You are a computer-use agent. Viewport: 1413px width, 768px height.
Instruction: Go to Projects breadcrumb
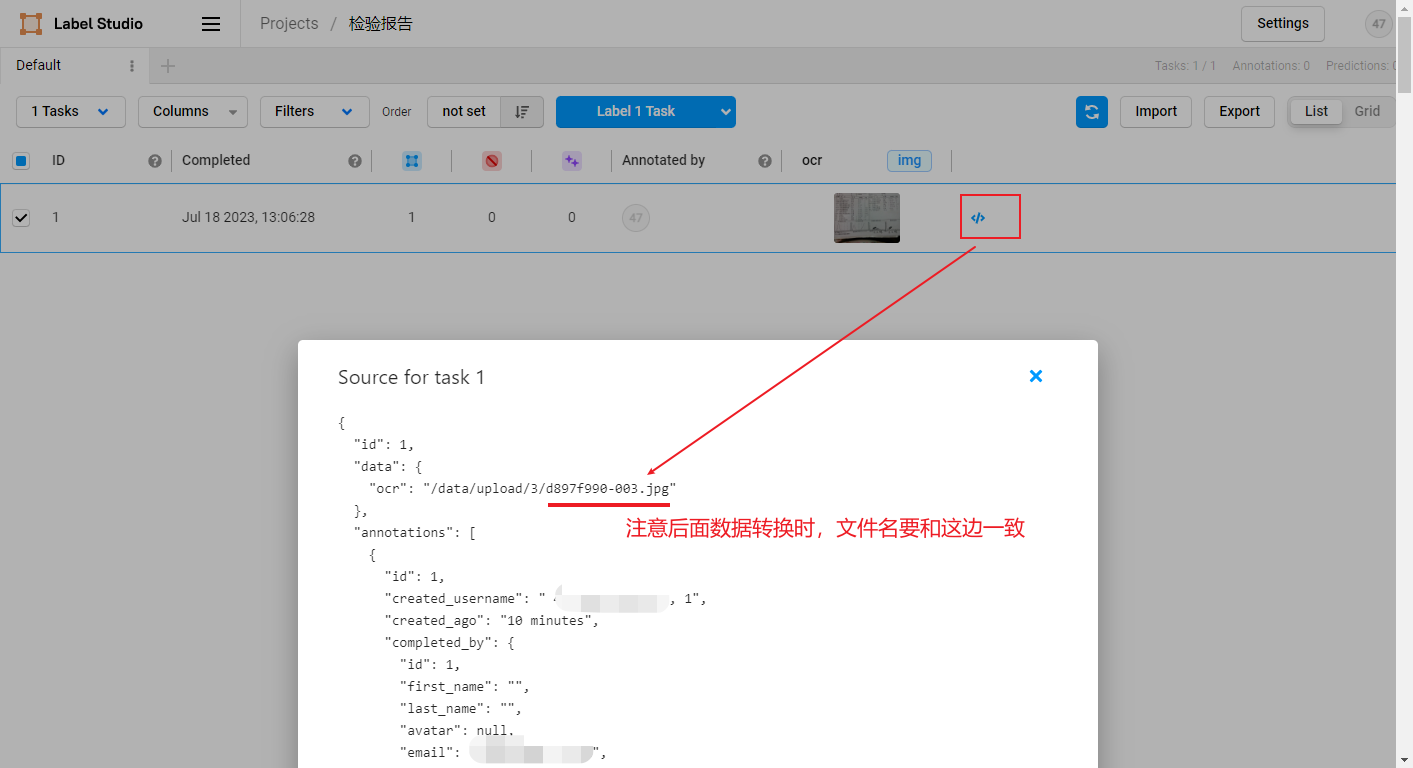pos(289,24)
